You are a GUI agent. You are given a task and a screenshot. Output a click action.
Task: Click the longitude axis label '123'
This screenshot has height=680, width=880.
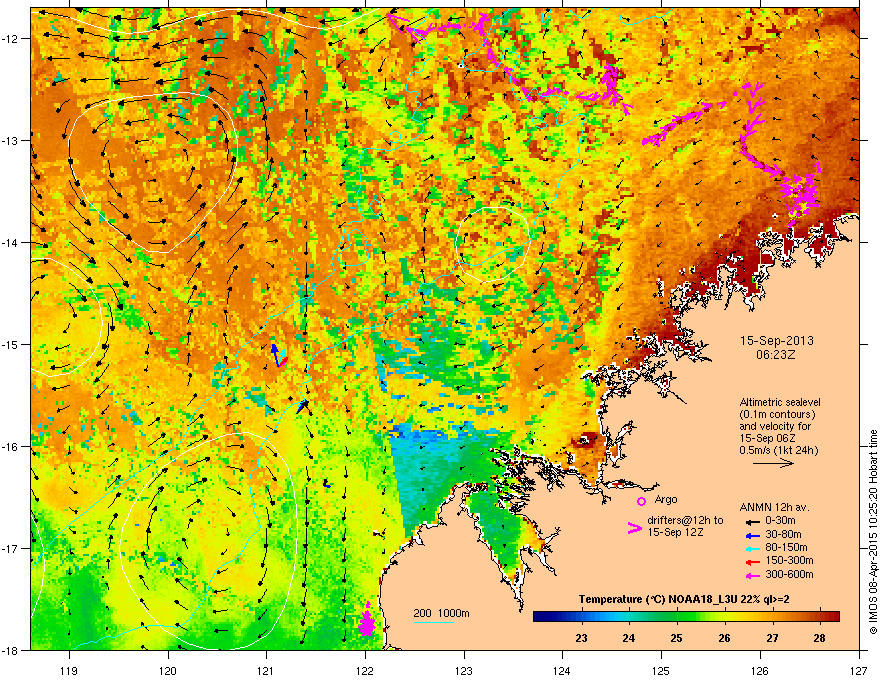tap(464, 670)
